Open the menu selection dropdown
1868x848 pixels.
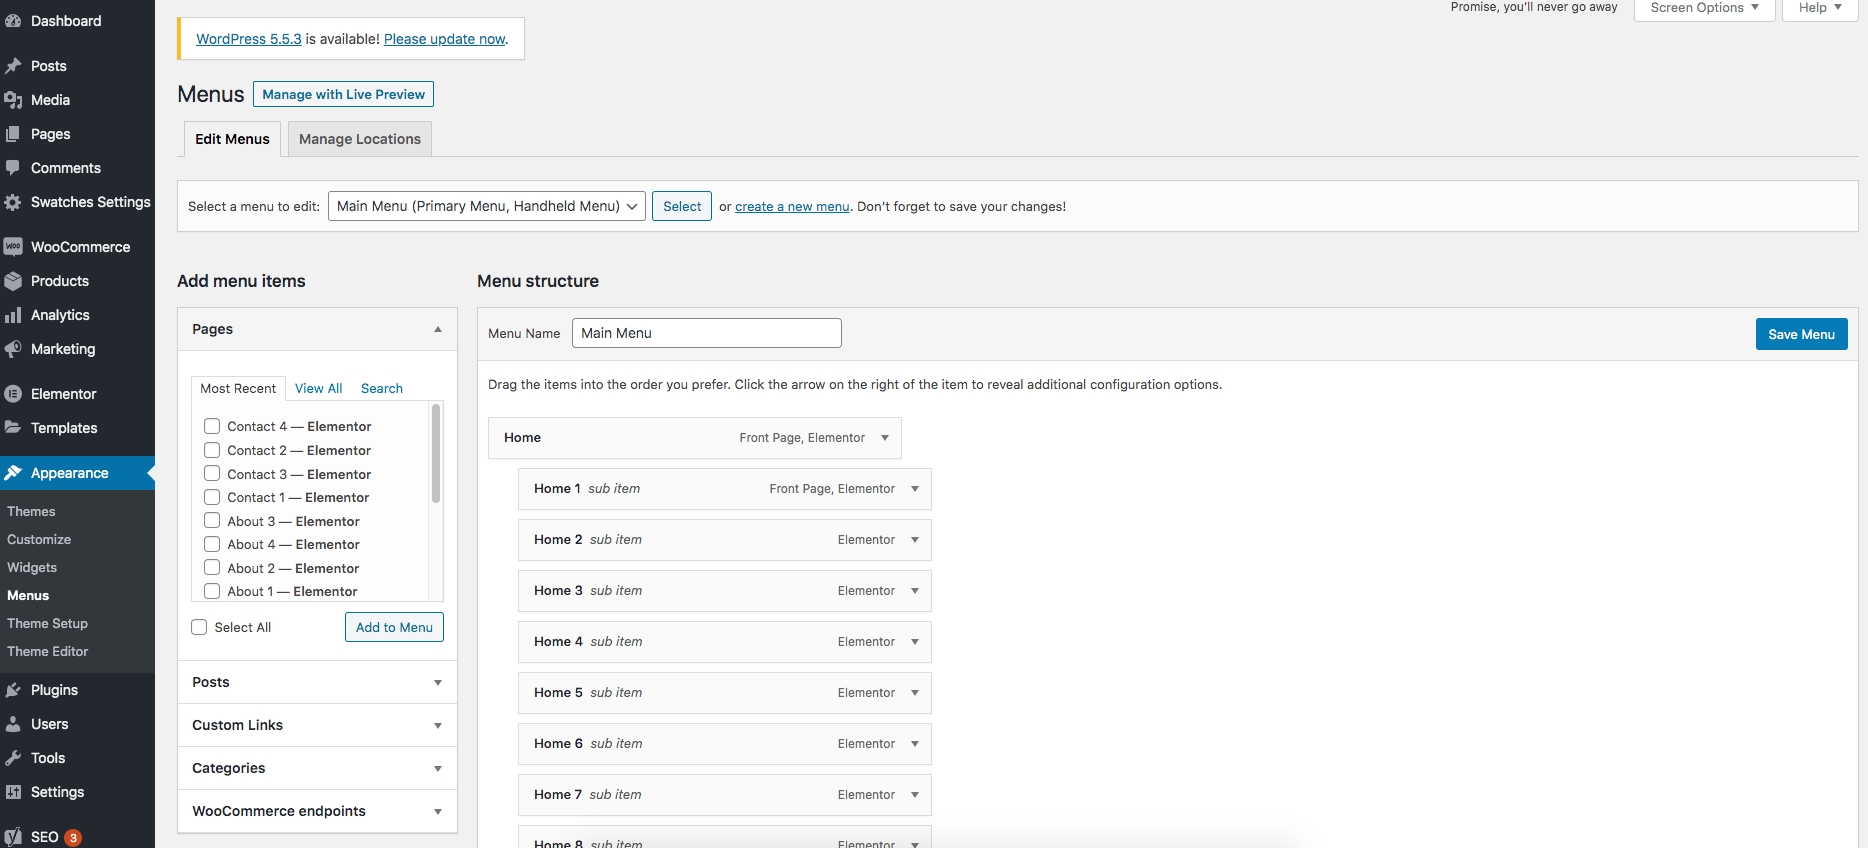pyautogui.click(x=486, y=206)
